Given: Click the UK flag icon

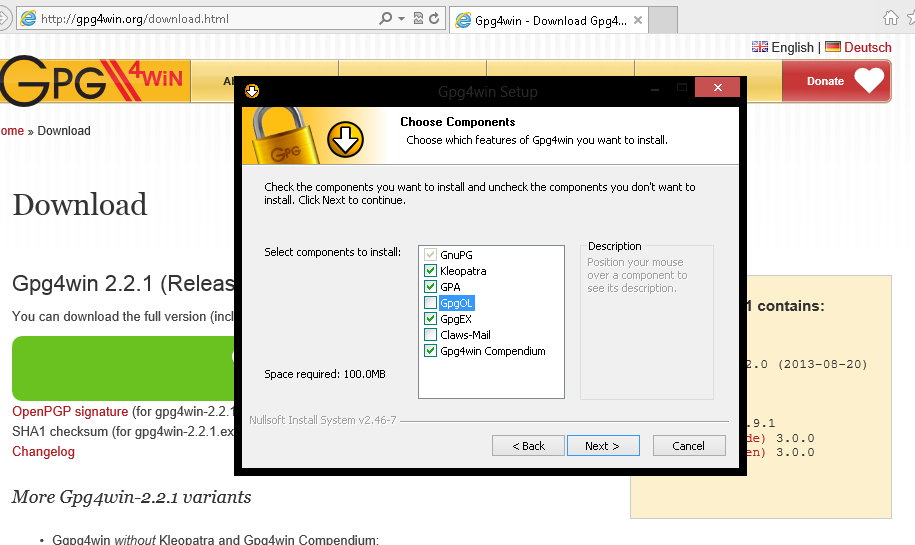Looking at the screenshot, I should [x=760, y=47].
